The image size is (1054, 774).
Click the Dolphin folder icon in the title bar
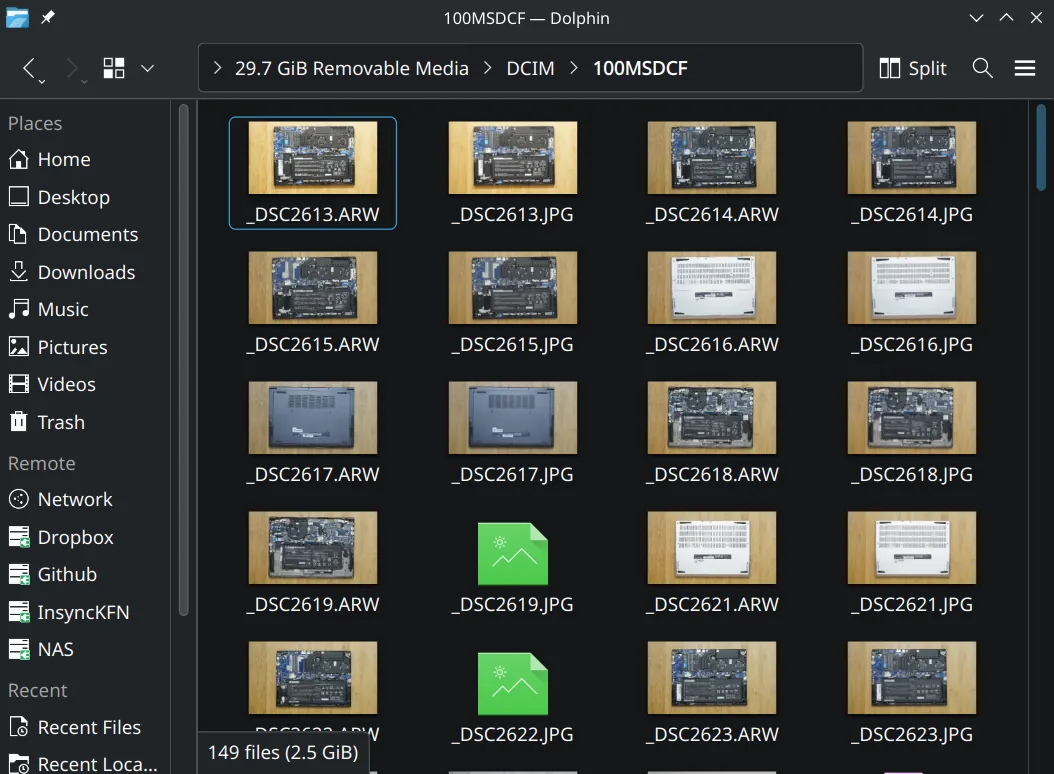click(17, 17)
